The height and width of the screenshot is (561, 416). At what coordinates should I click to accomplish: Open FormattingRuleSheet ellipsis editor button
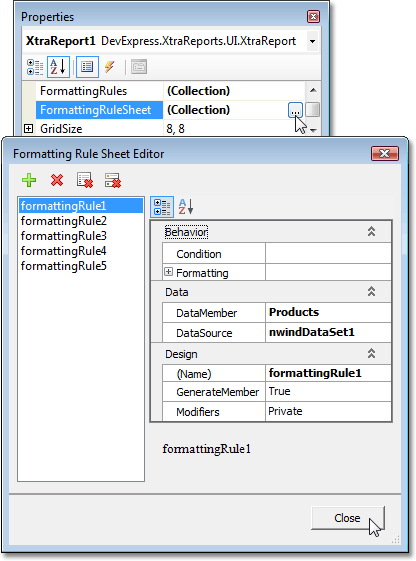(x=295, y=110)
